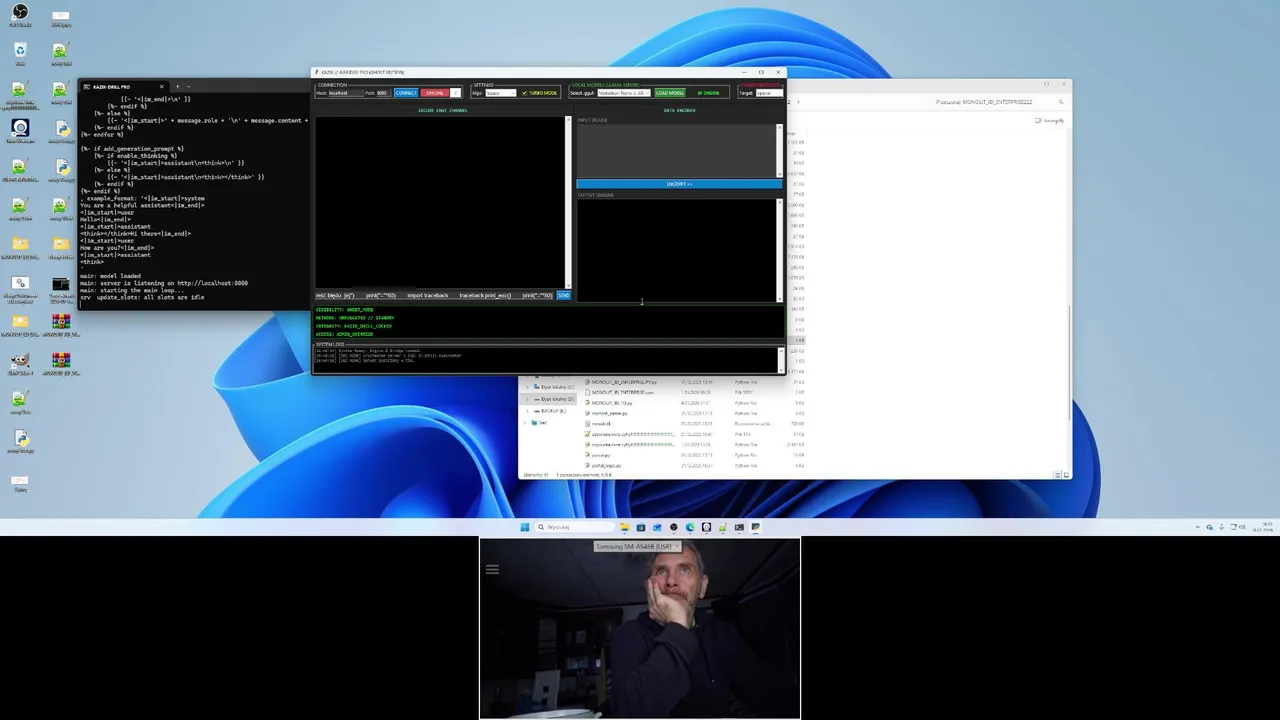1280x720 pixels.
Task: Click the blue SEND button
Action: click(563, 295)
